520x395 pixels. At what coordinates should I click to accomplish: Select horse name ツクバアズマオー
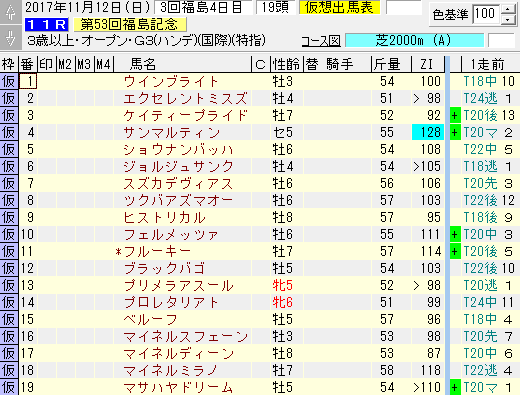pyautogui.click(x=178, y=201)
